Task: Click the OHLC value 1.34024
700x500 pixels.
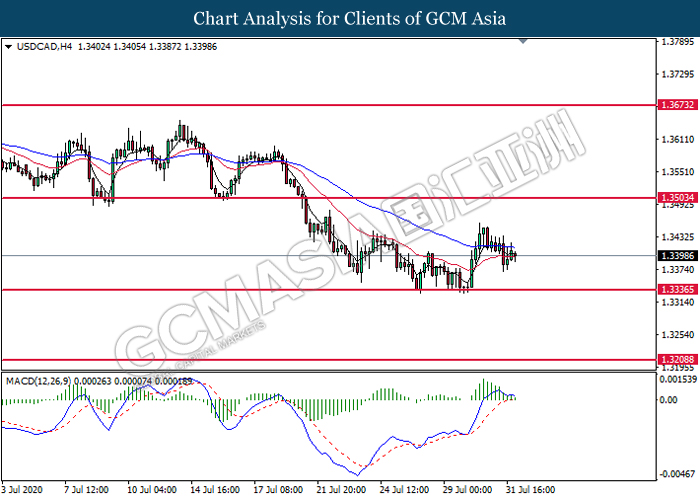Action: click(94, 47)
